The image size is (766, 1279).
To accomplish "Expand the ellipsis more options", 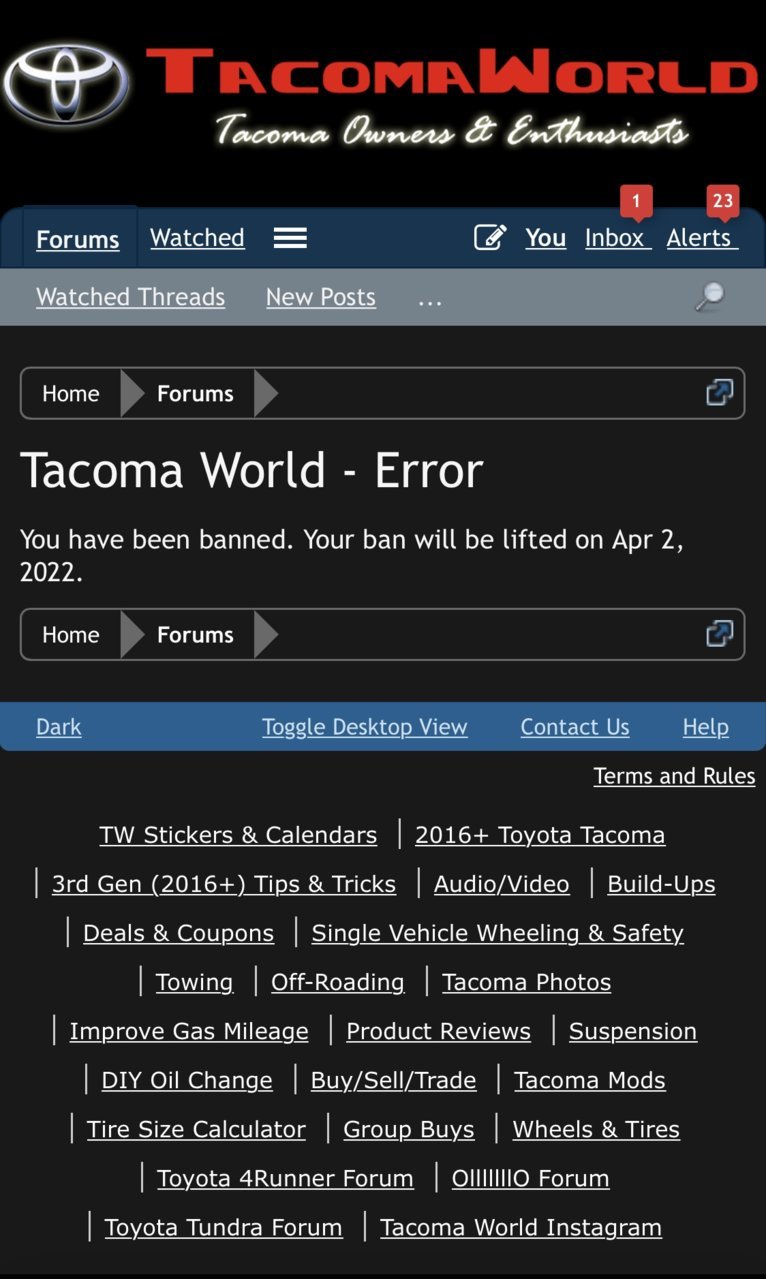I will click(x=430, y=299).
